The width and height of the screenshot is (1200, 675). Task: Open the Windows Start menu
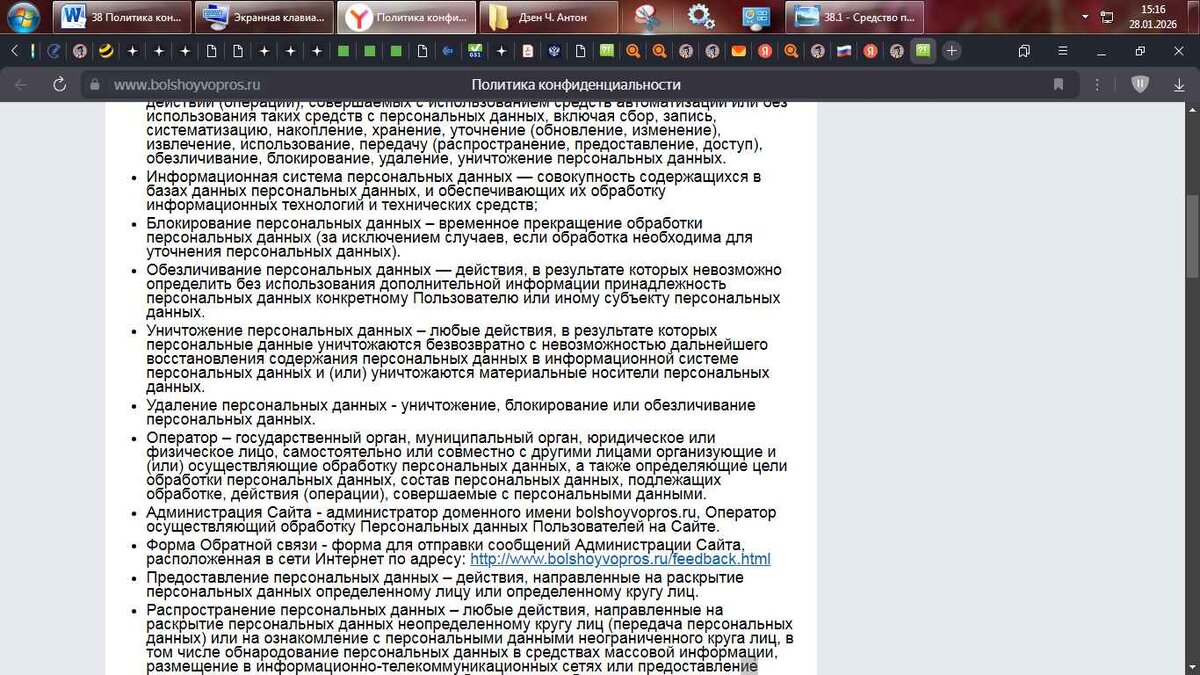[x=22, y=16]
